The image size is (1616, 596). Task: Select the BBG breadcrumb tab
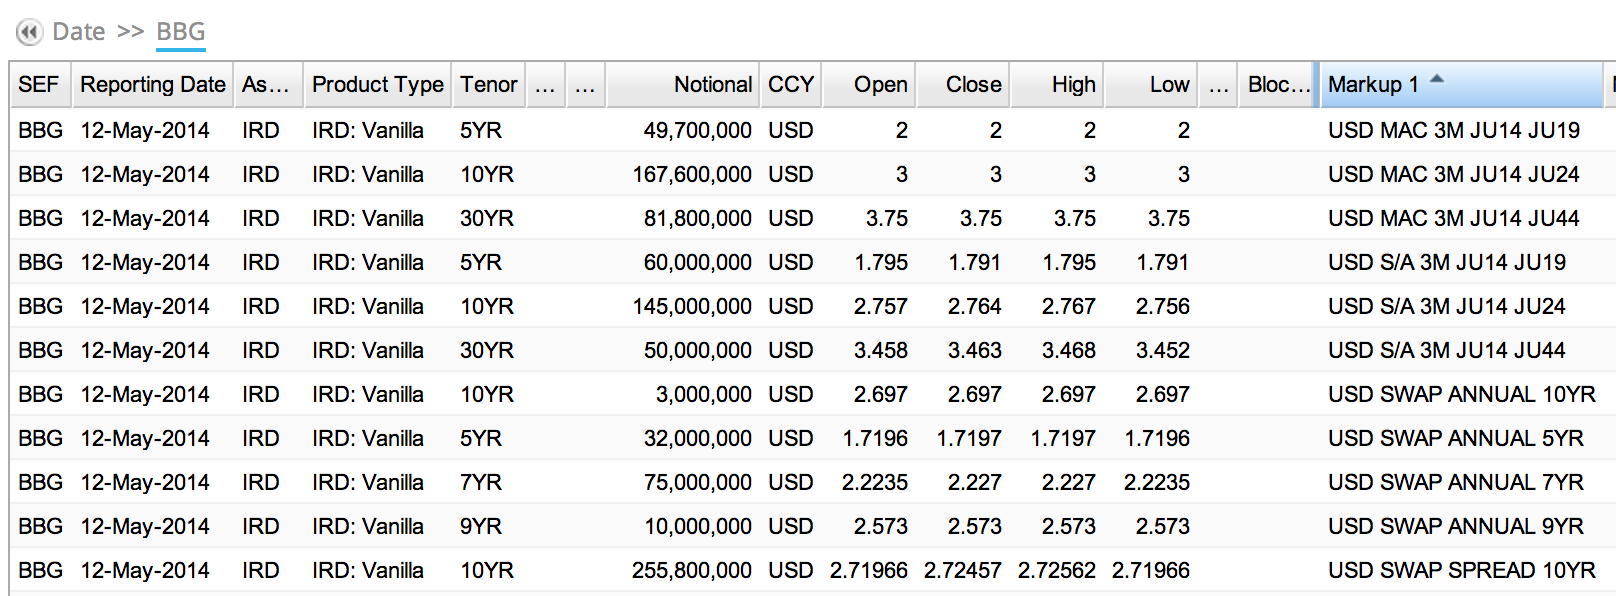[x=181, y=32]
